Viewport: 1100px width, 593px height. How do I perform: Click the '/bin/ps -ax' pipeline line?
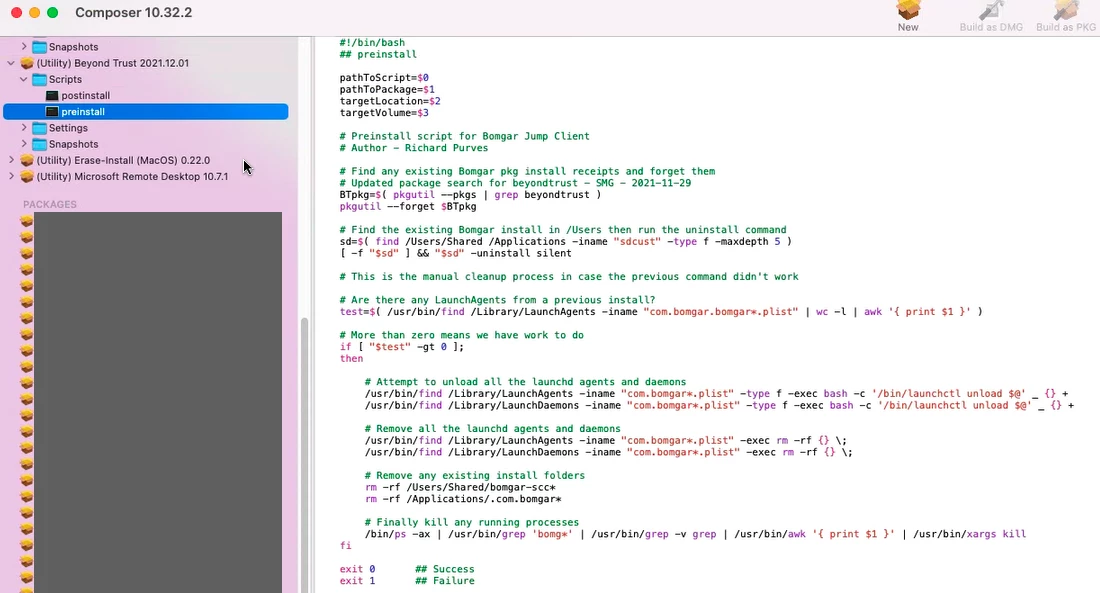point(695,534)
